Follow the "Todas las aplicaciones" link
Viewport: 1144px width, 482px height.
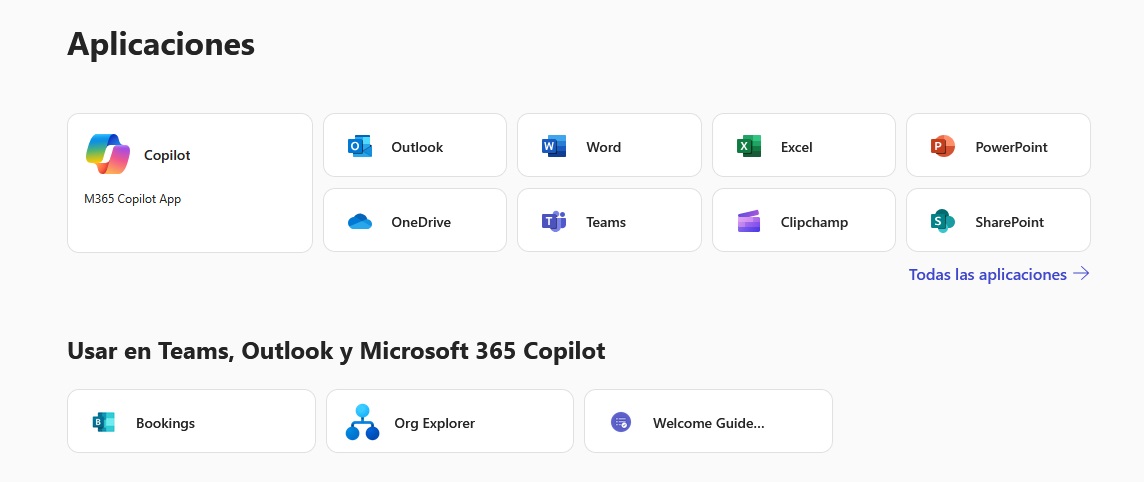point(987,274)
